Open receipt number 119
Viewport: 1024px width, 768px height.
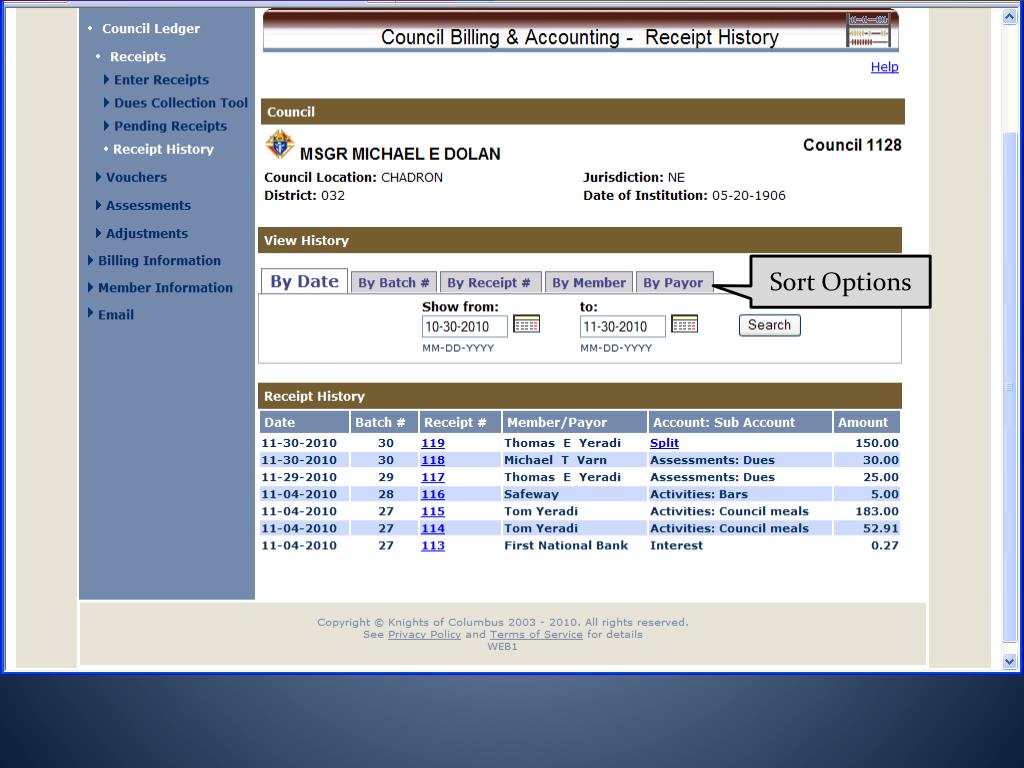433,443
